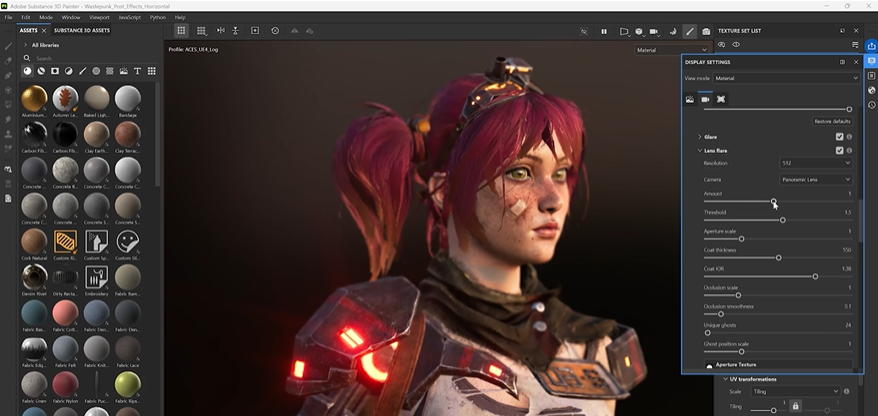The width and height of the screenshot is (878, 416).
Task: Pause the viewport rendering
Action: tap(604, 31)
